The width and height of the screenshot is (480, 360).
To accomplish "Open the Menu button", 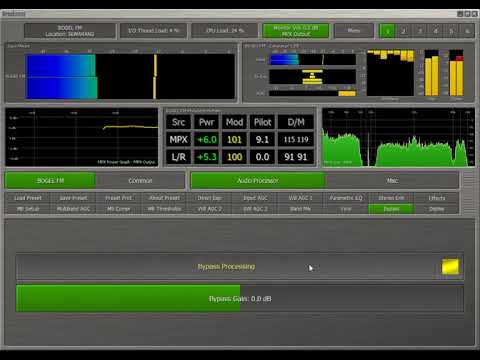I will tap(354, 31).
